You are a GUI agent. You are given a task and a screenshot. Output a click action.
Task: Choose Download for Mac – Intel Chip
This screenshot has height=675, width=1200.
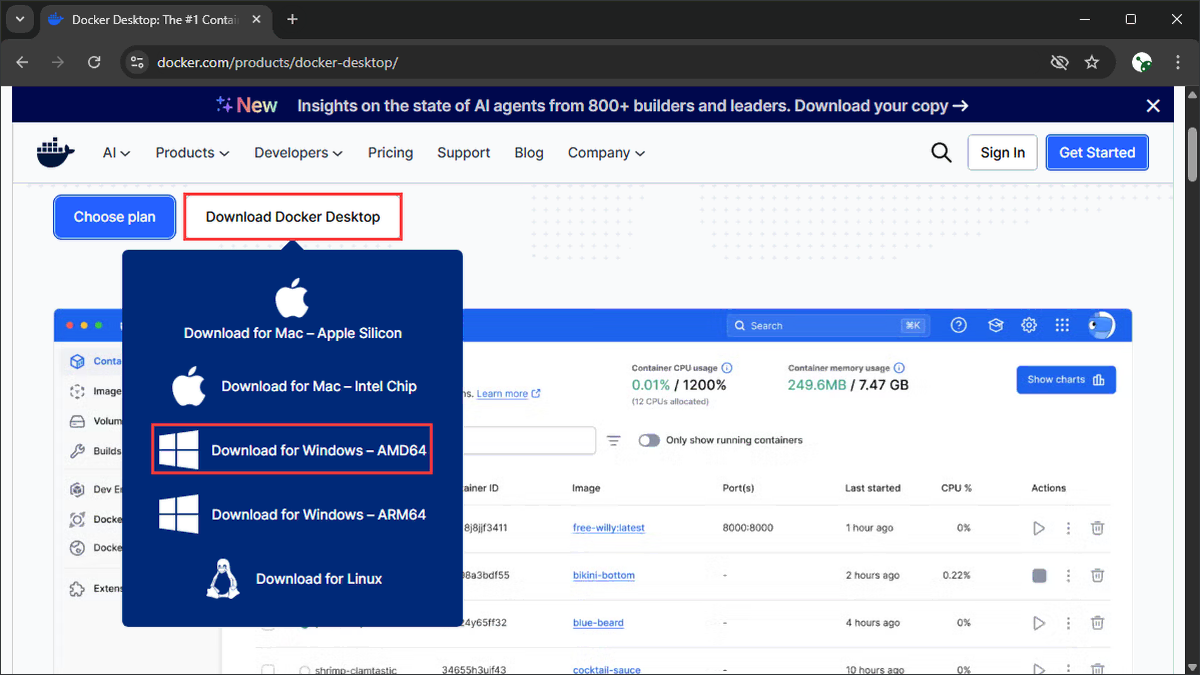[x=293, y=386]
